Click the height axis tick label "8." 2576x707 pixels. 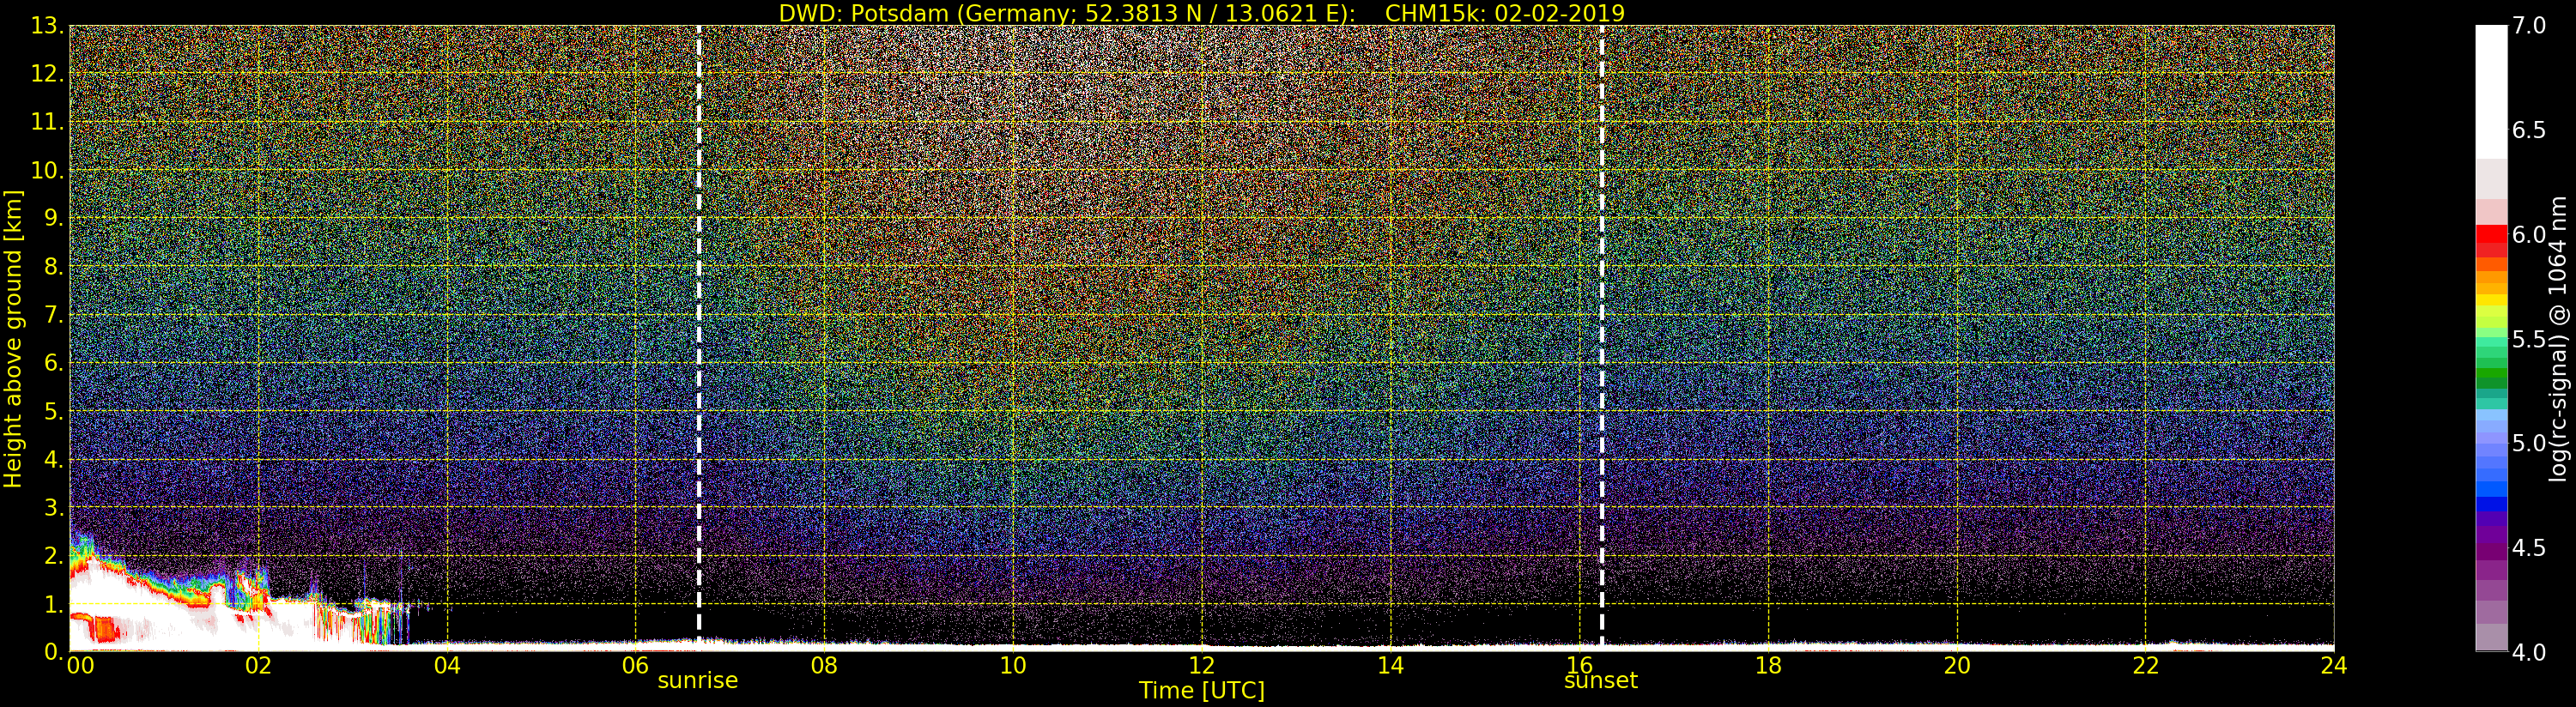coord(54,267)
